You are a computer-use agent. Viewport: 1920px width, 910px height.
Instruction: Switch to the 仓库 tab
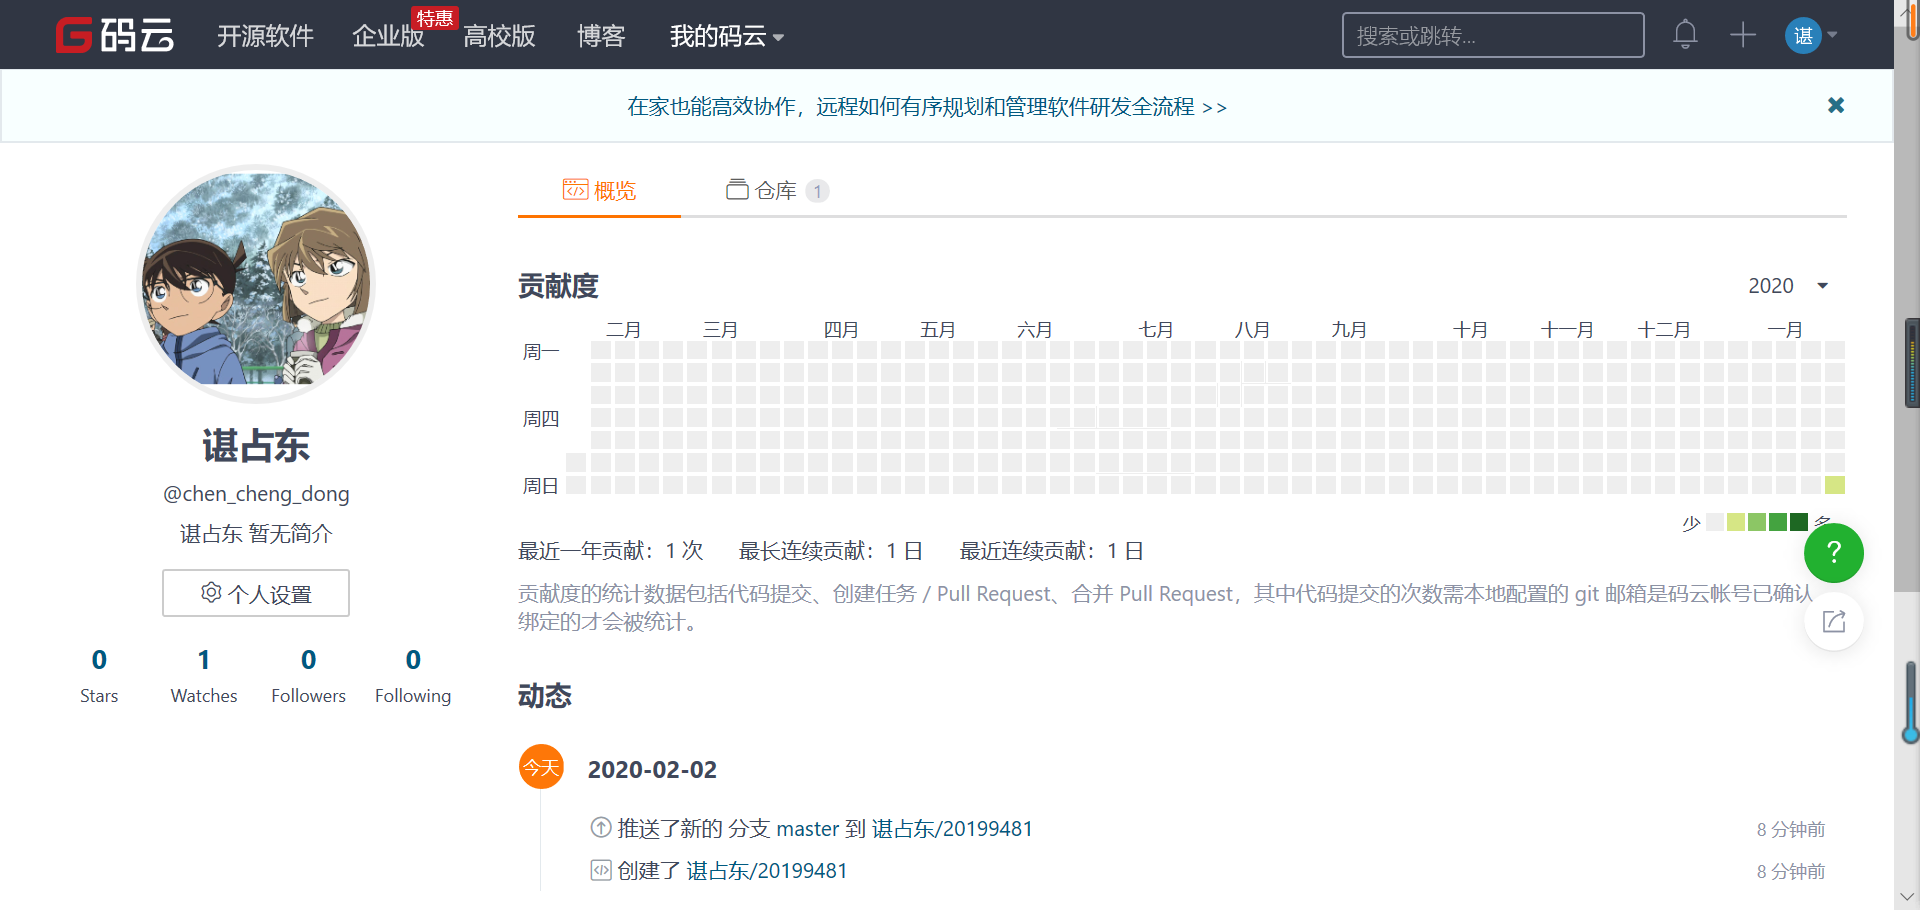pos(776,190)
